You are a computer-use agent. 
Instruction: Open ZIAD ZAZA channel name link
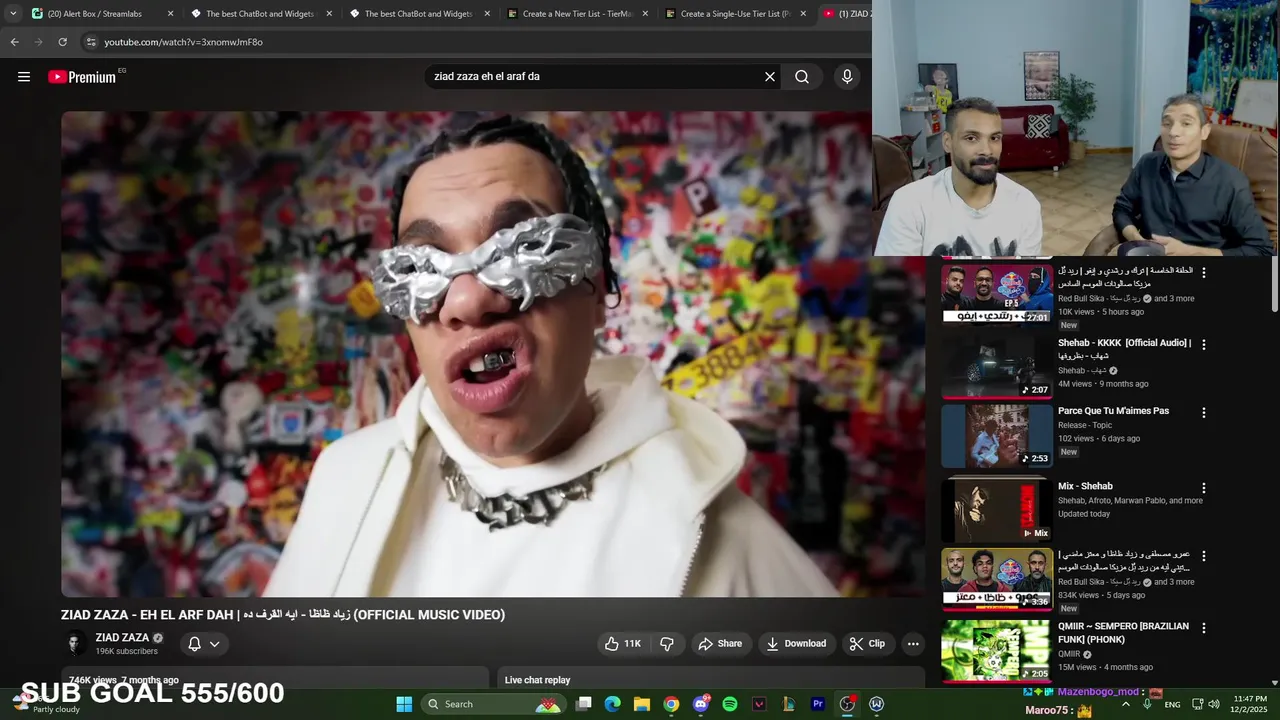click(122, 637)
